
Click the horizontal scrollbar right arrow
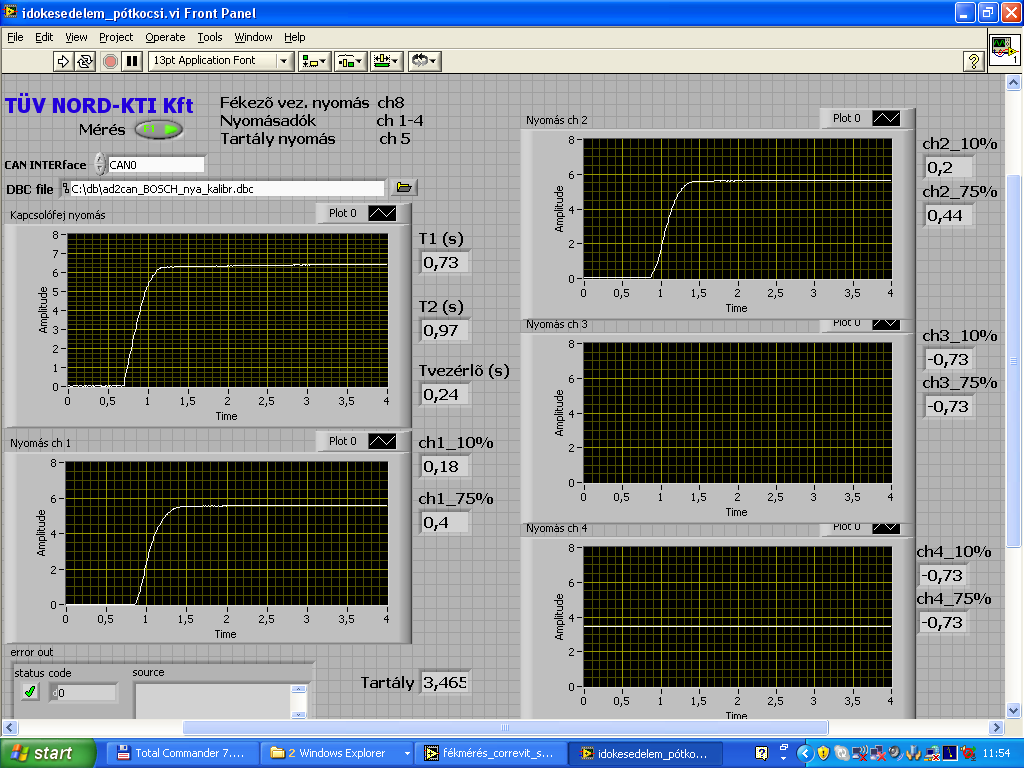point(996,727)
